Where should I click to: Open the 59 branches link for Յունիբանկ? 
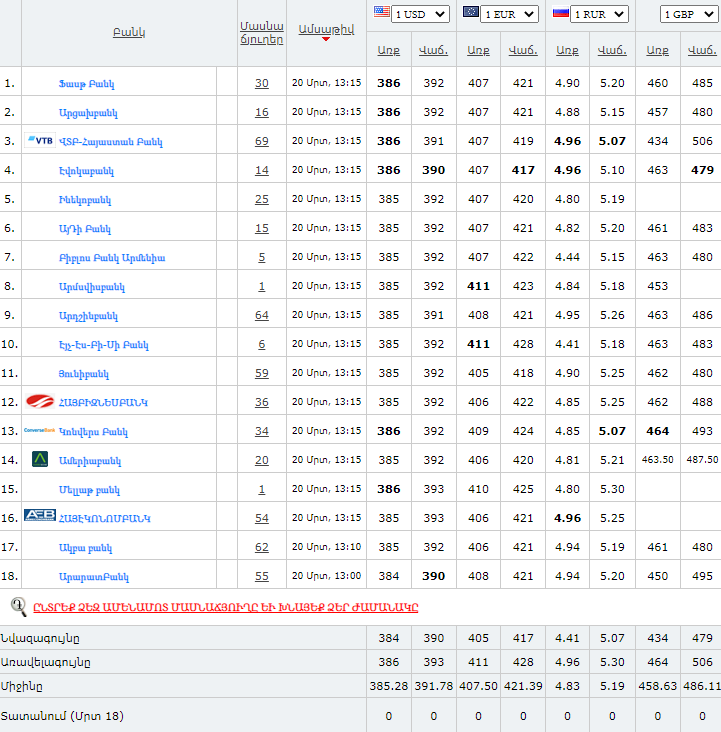pyautogui.click(x=262, y=373)
